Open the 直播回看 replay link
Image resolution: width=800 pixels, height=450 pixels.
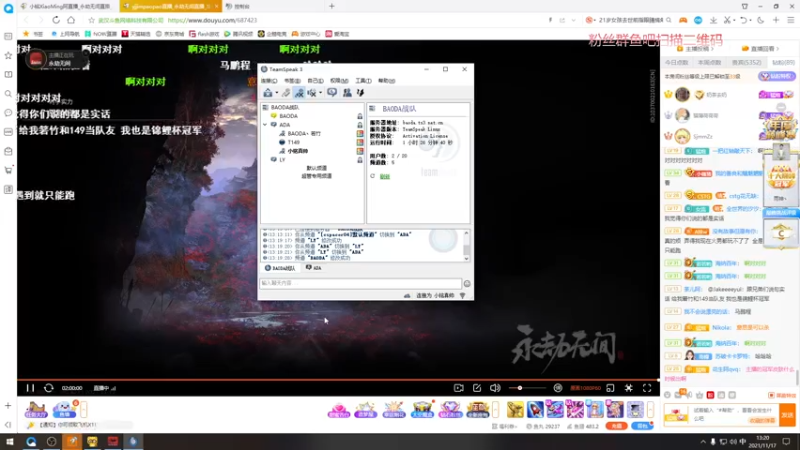click(x=761, y=49)
